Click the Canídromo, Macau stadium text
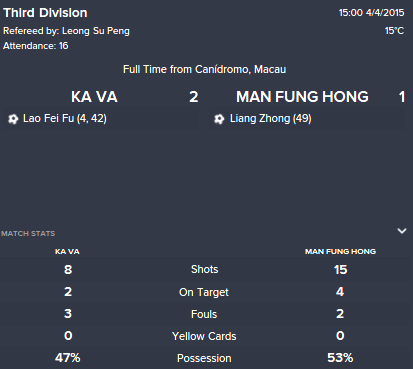This screenshot has height=369, width=413. click(x=240, y=69)
